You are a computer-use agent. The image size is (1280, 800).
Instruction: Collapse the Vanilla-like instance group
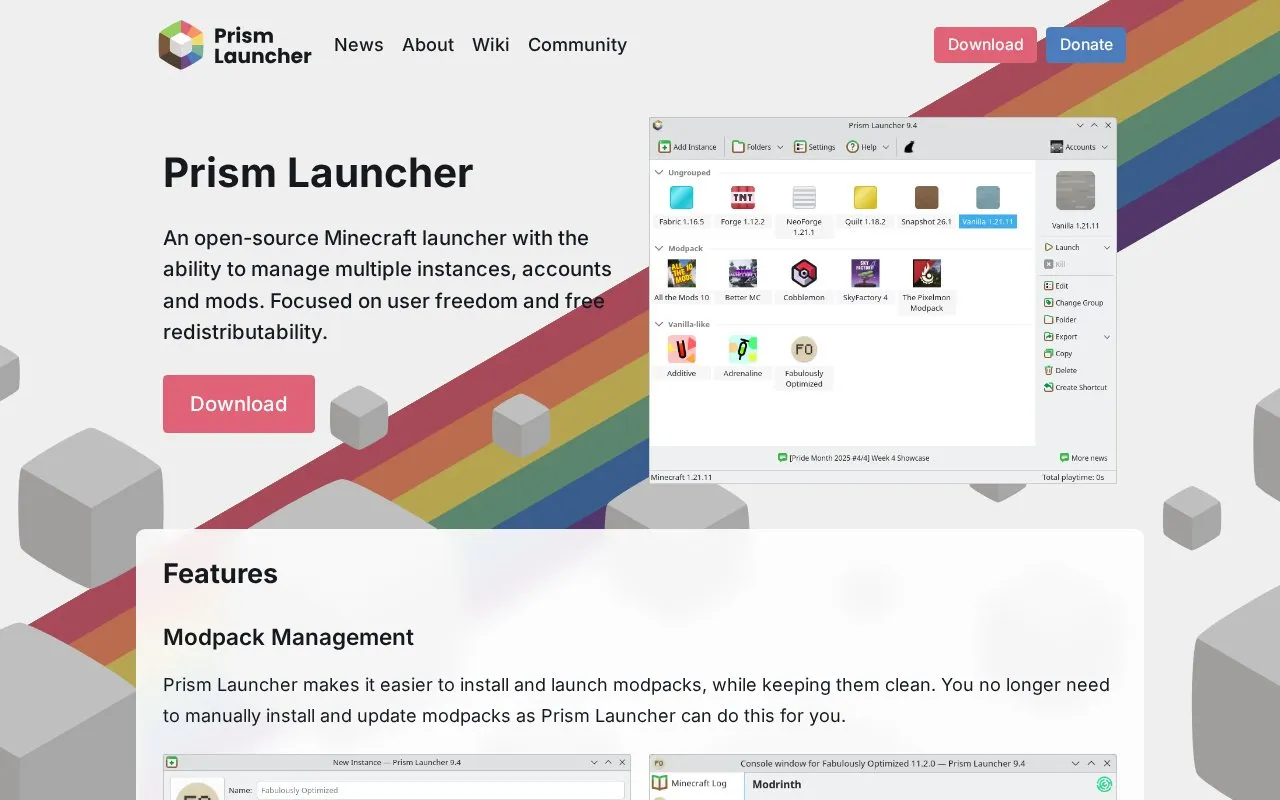coord(659,324)
